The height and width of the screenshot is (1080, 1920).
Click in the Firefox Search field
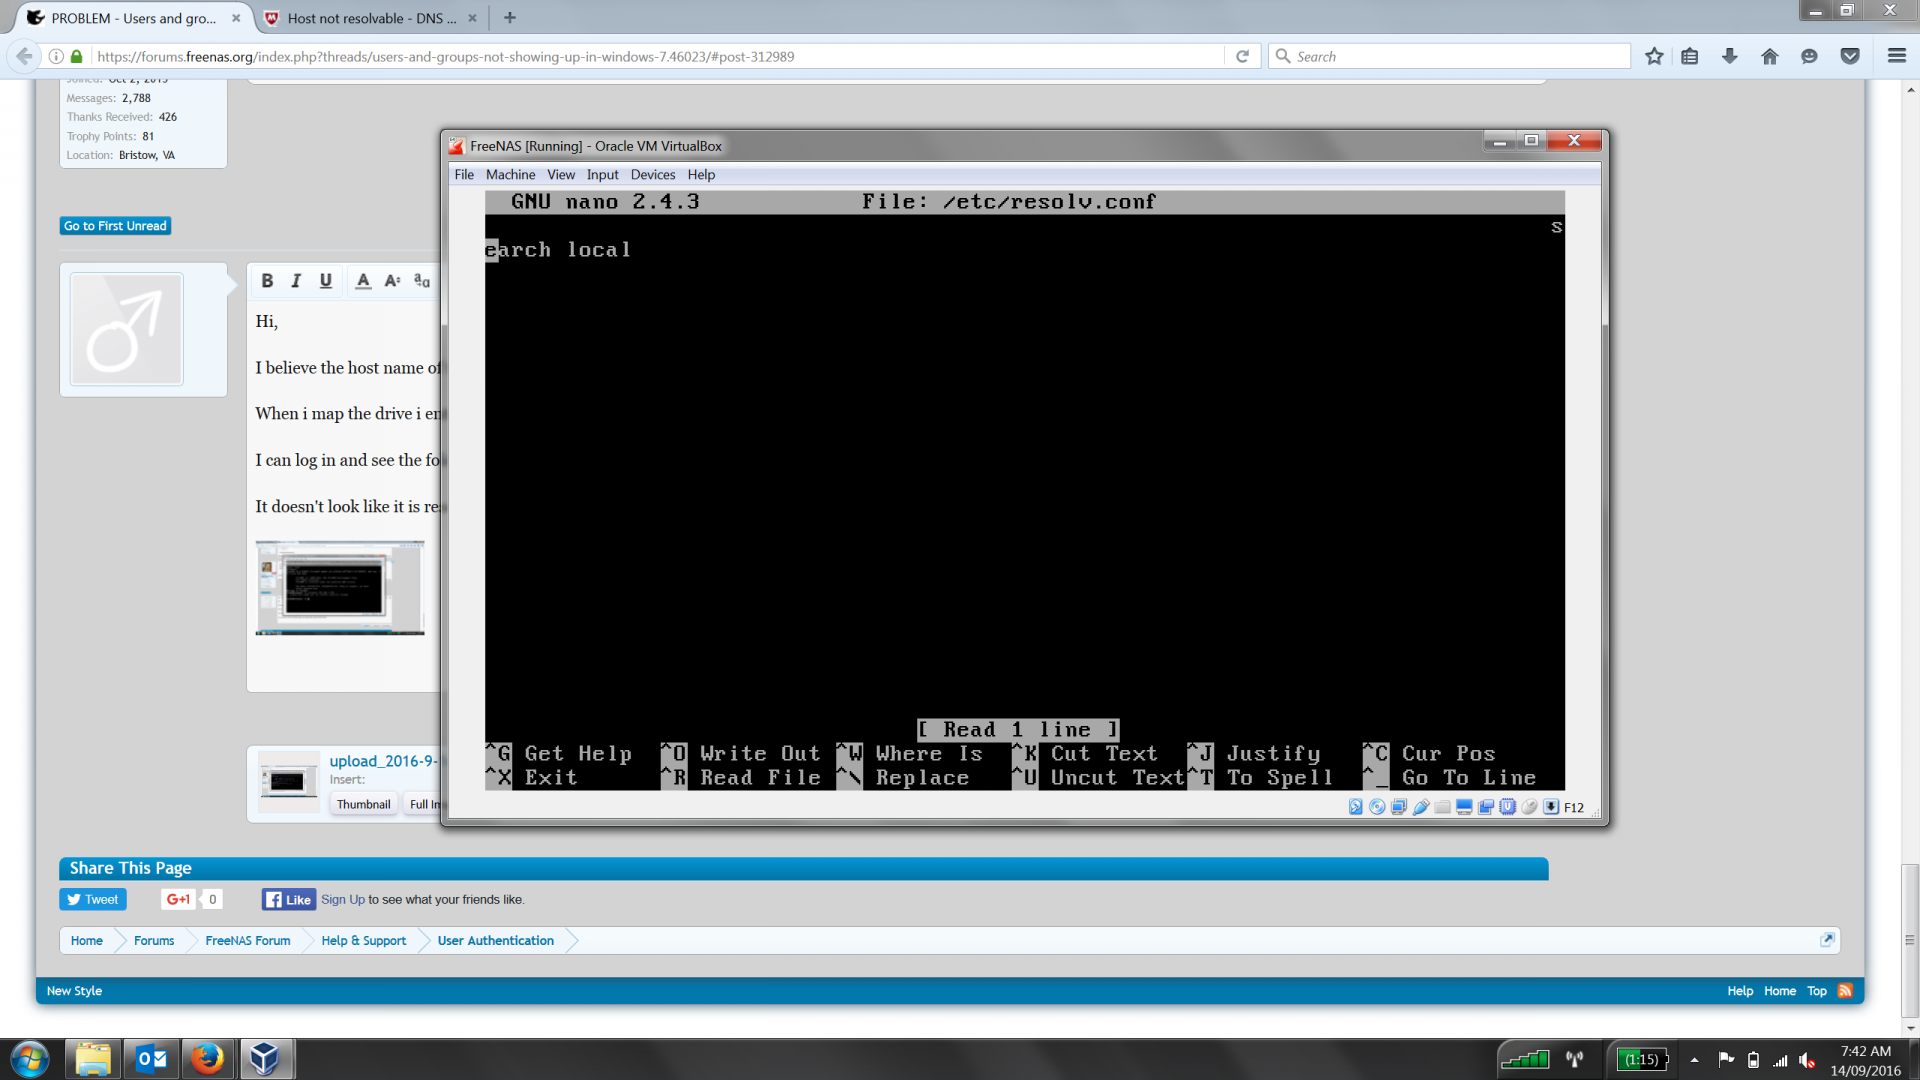[1450, 57]
